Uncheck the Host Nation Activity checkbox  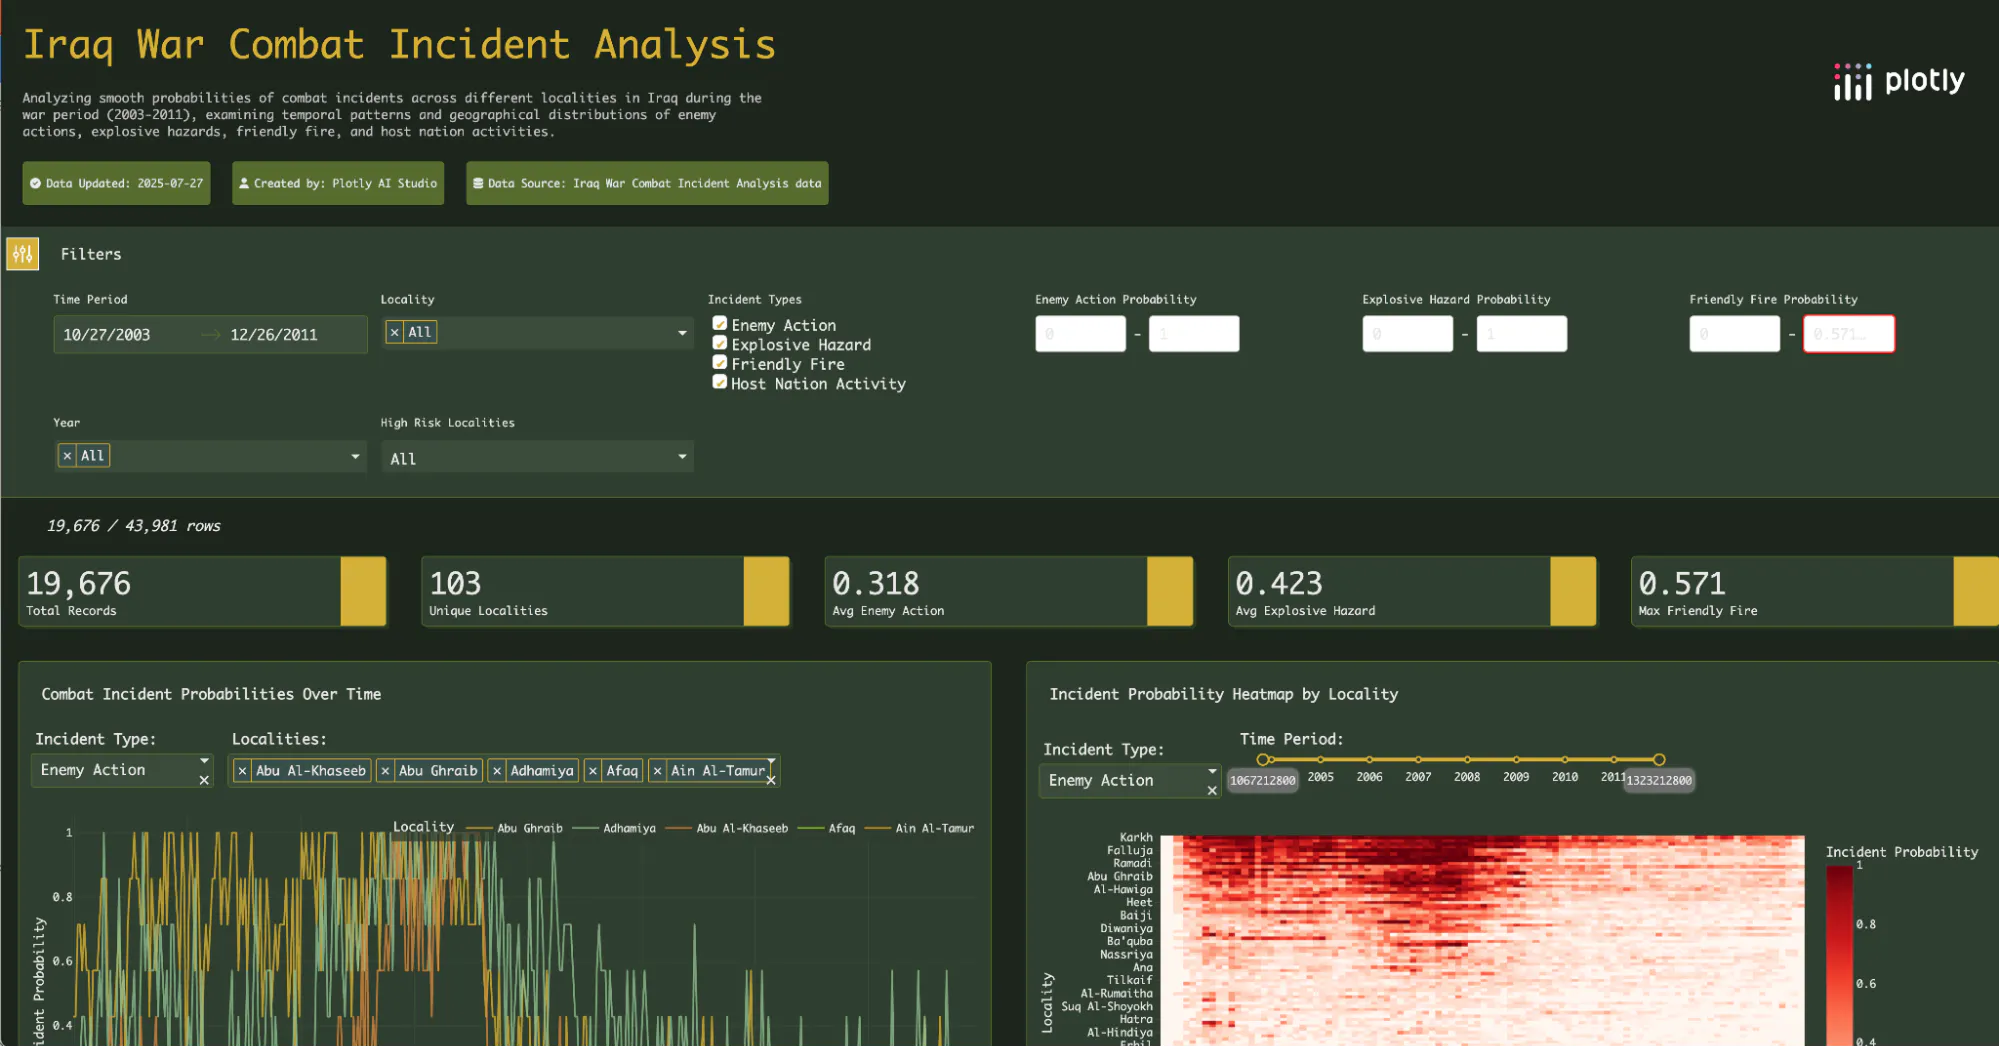tap(719, 382)
